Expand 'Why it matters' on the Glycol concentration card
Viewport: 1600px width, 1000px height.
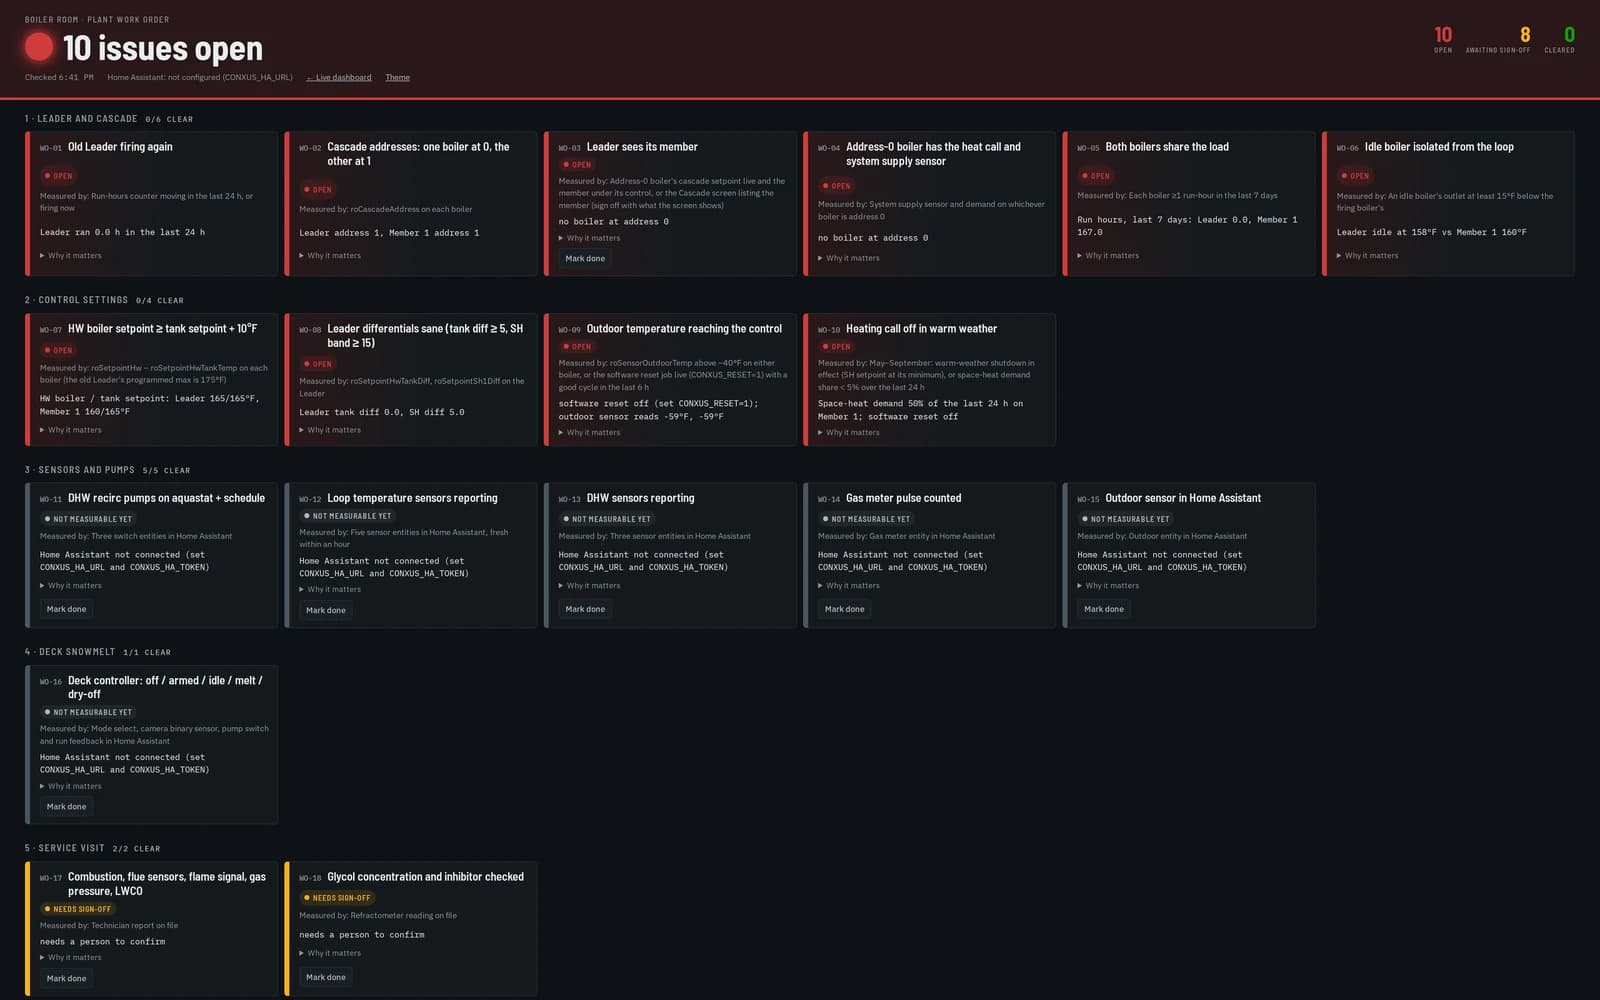click(330, 953)
